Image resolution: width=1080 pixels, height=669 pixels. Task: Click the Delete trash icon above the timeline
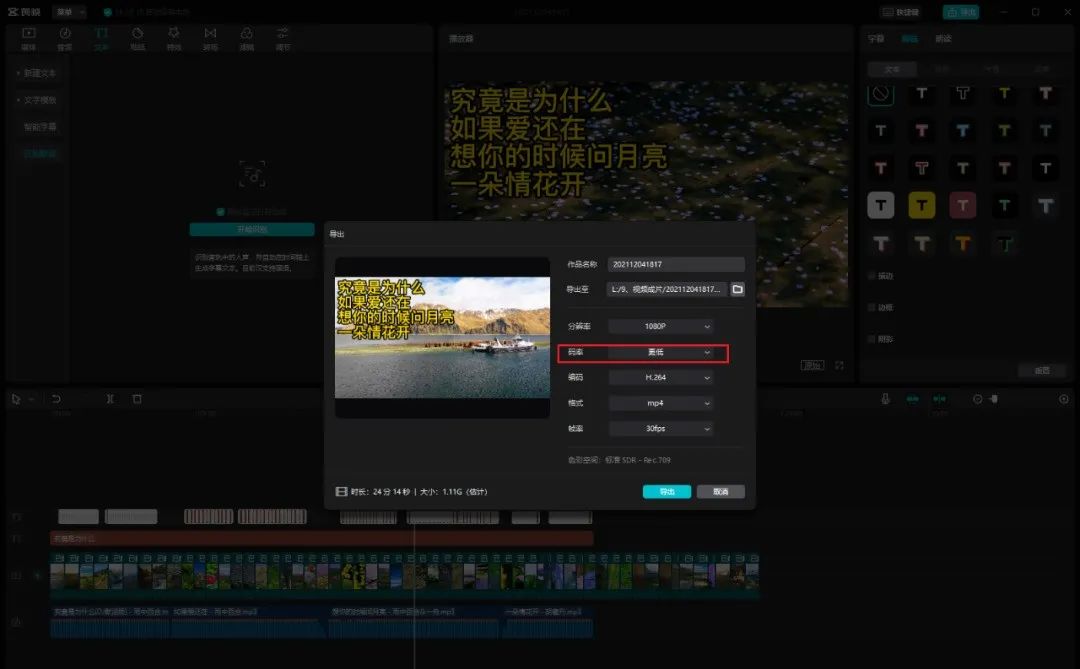coord(137,399)
